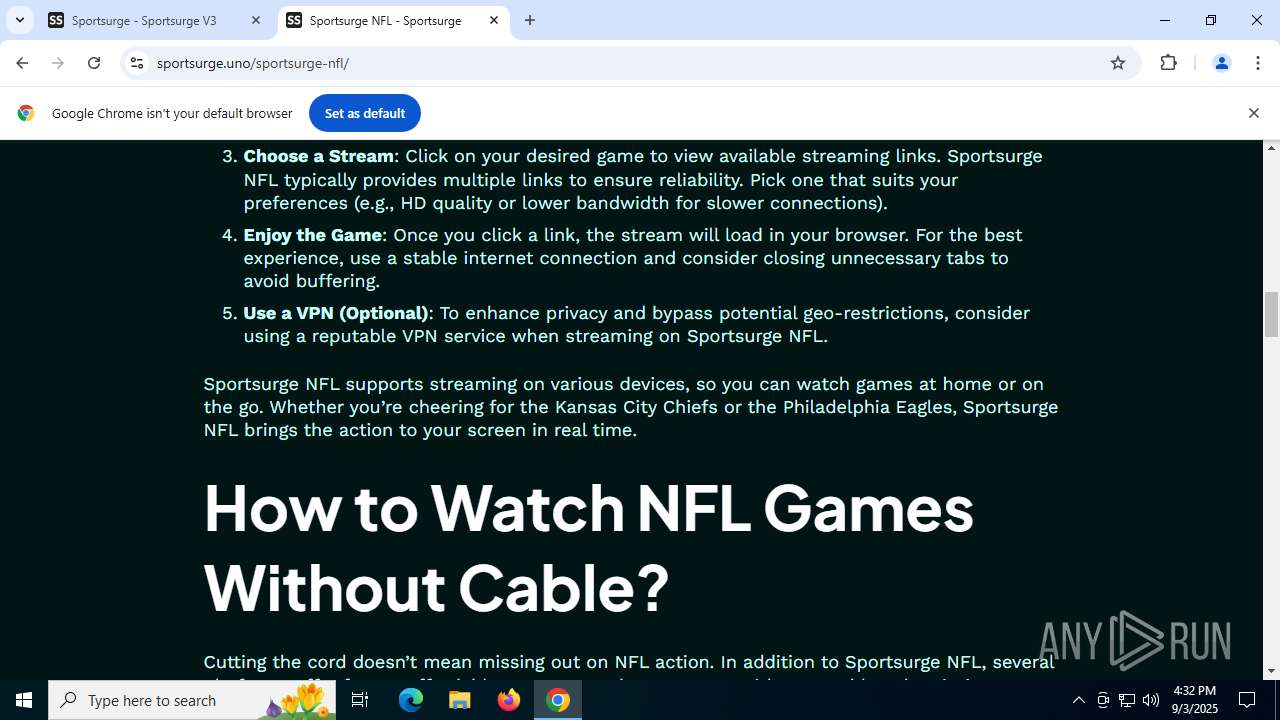This screenshot has width=1280, height=720.
Task: Open a new tab with plus button
Action: pyautogui.click(x=530, y=20)
